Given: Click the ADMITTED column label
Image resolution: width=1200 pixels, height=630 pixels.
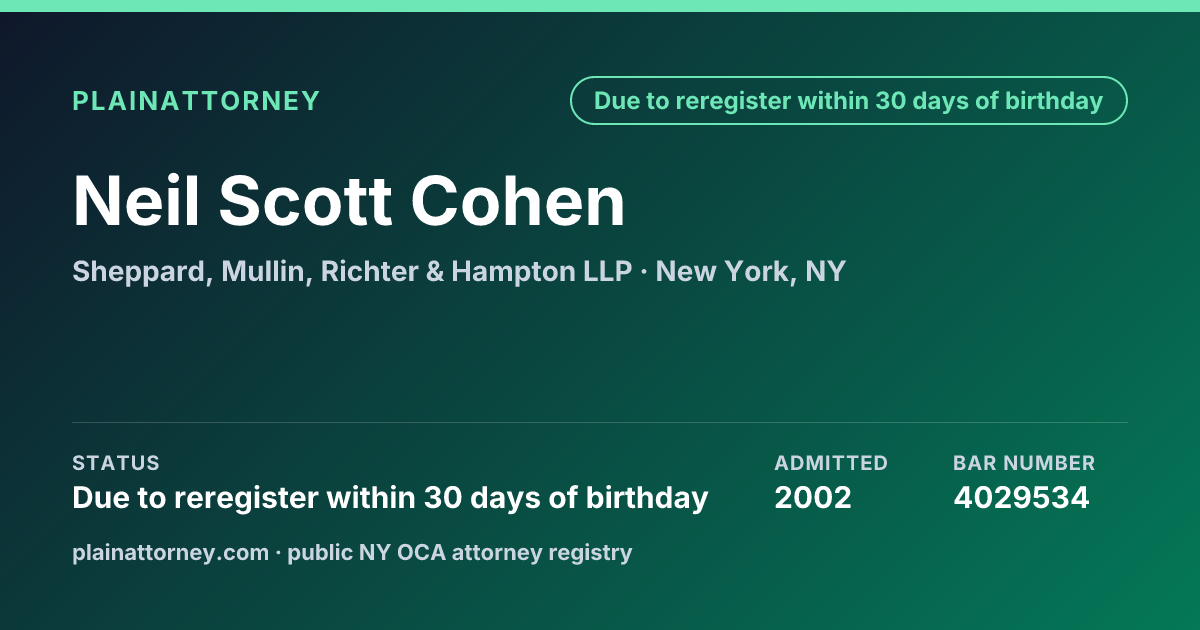Looking at the screenshot, I should coord(831,463).
